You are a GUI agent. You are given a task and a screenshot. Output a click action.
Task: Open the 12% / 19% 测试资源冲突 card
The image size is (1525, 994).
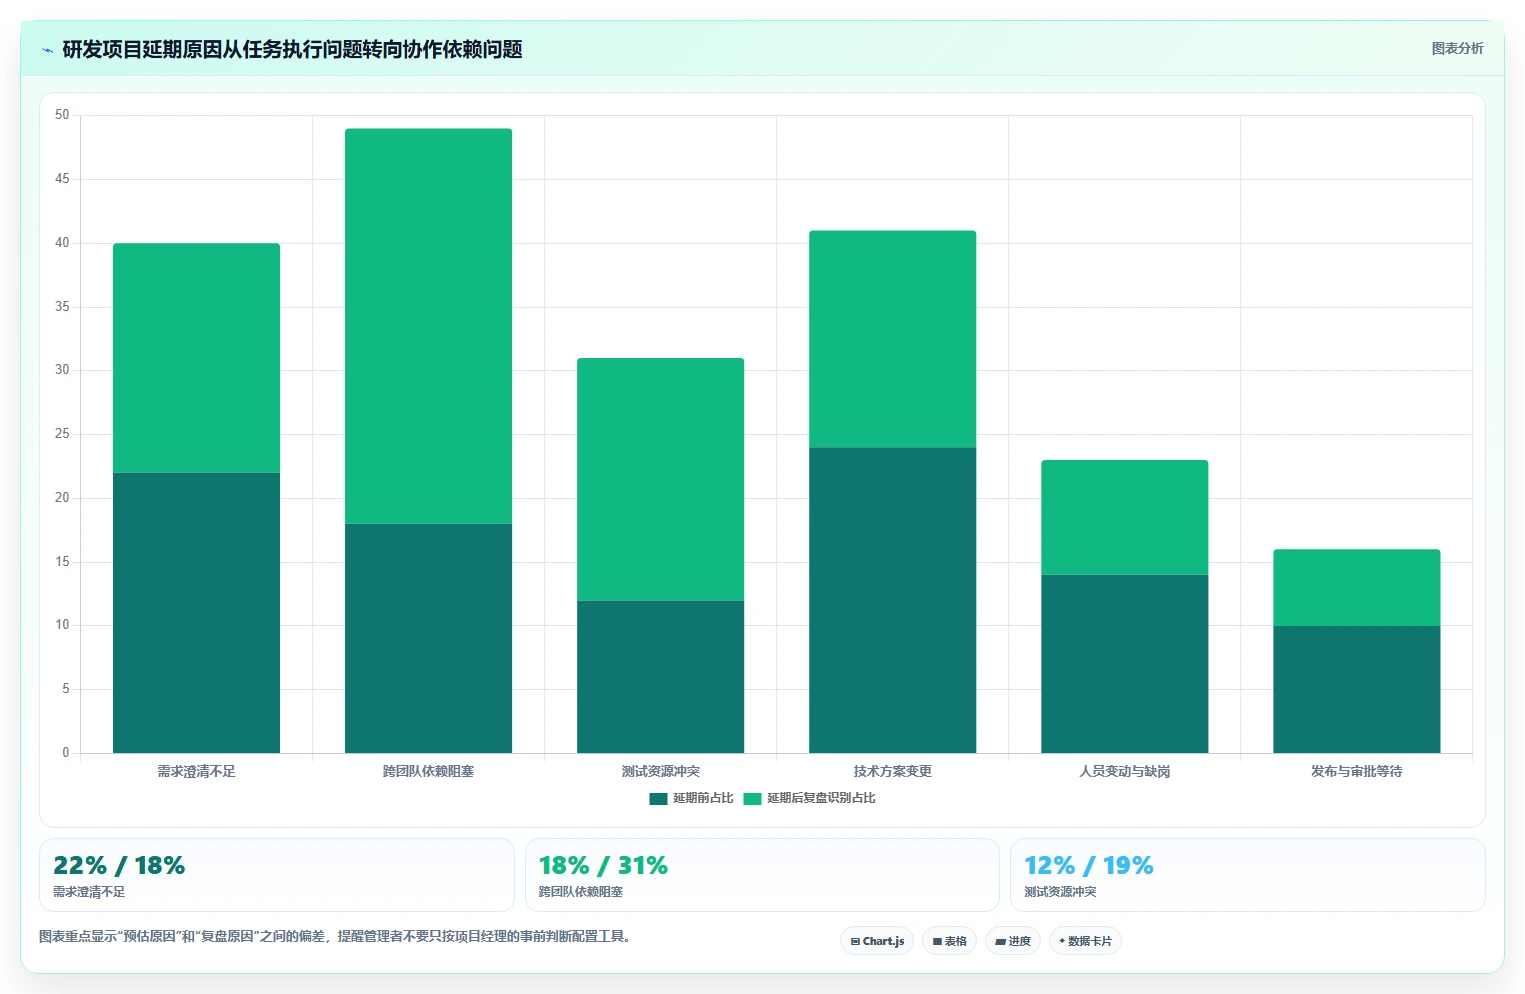1247,875
